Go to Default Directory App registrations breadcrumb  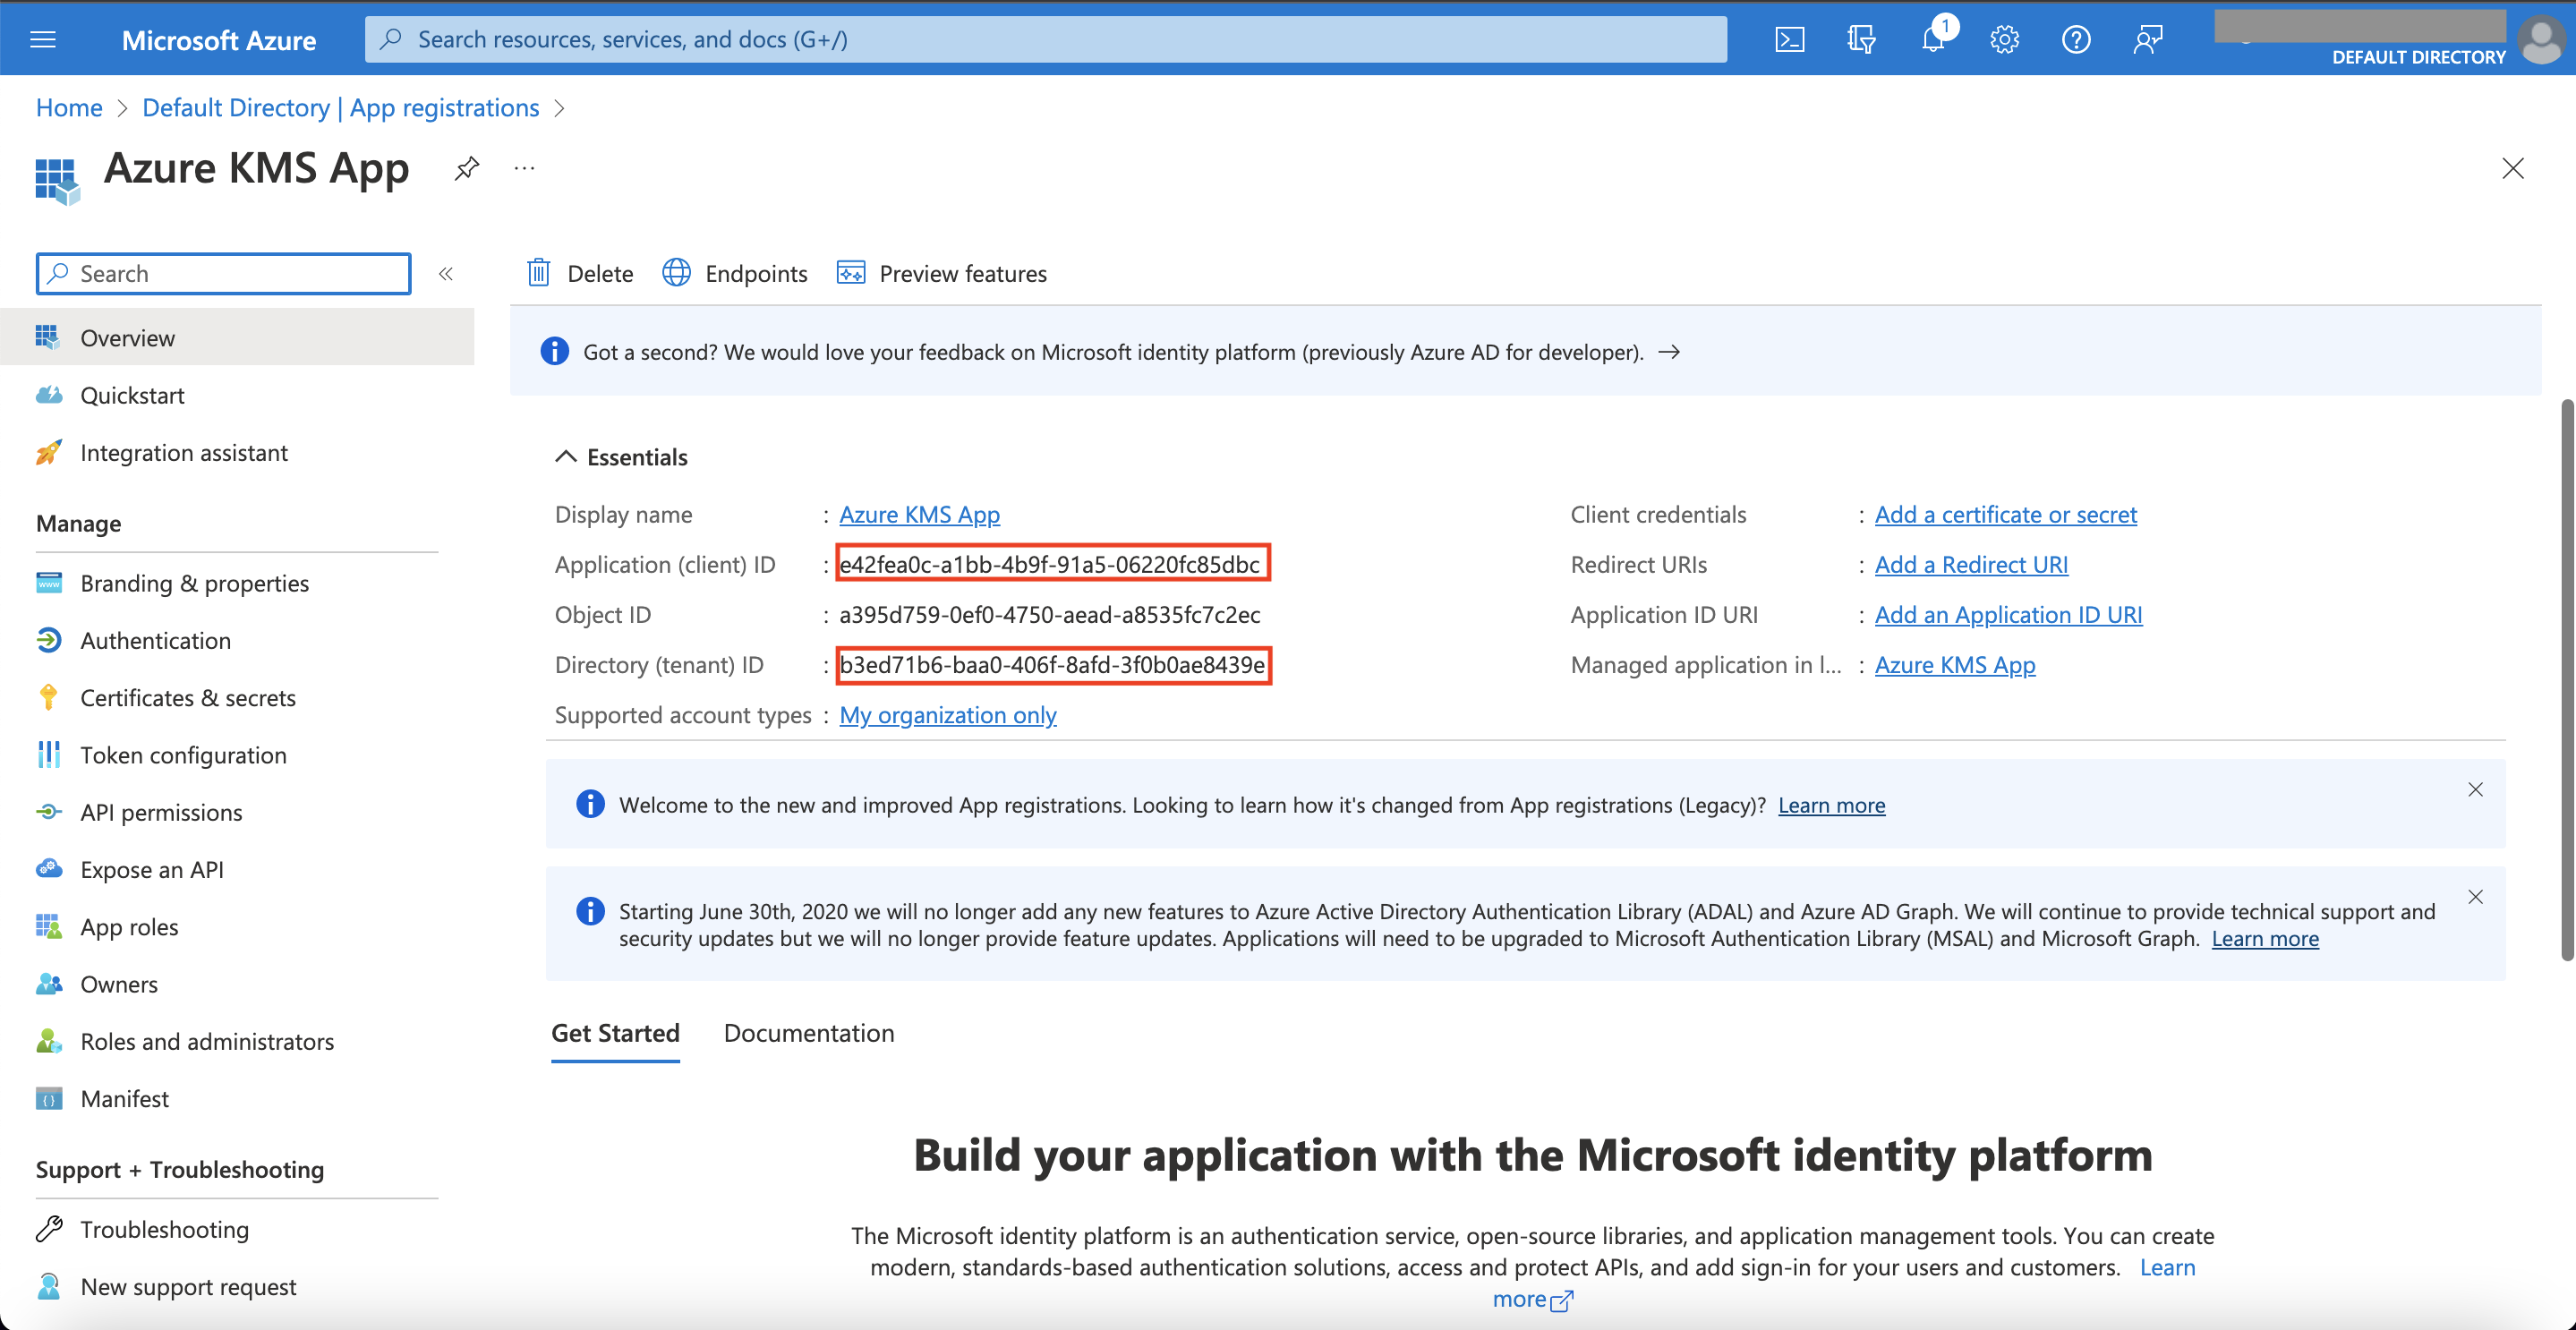pos(341,107)
